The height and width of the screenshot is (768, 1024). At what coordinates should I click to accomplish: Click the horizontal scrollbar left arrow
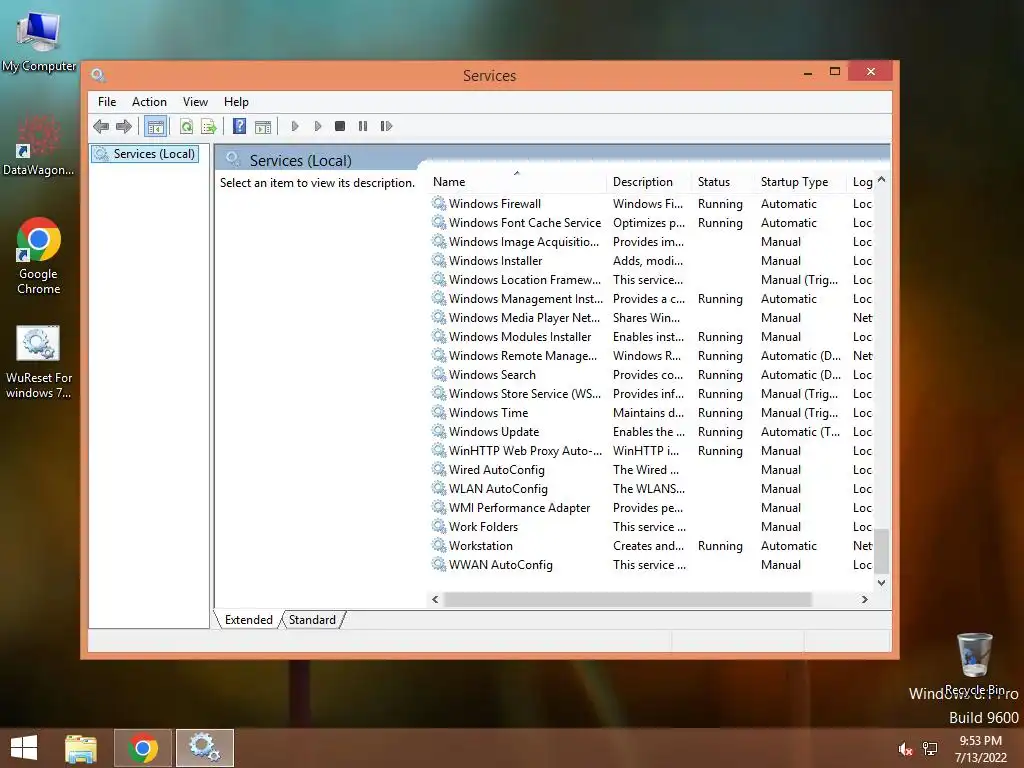435,600
